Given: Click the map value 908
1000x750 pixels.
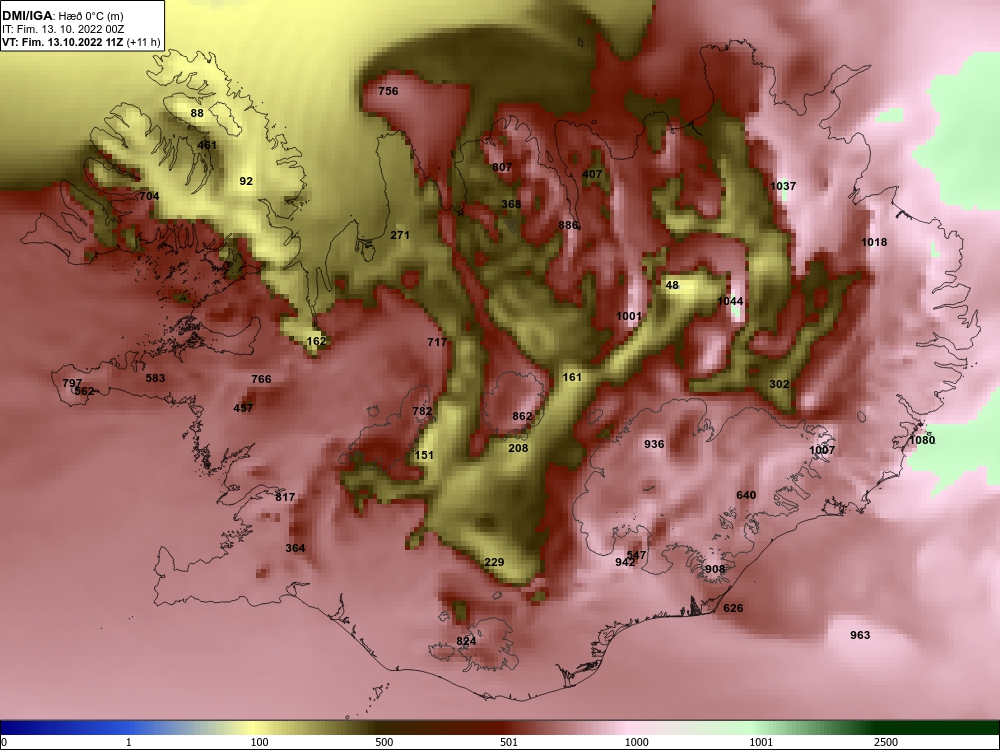Looking at the screenshot, I should click(715, 570).
